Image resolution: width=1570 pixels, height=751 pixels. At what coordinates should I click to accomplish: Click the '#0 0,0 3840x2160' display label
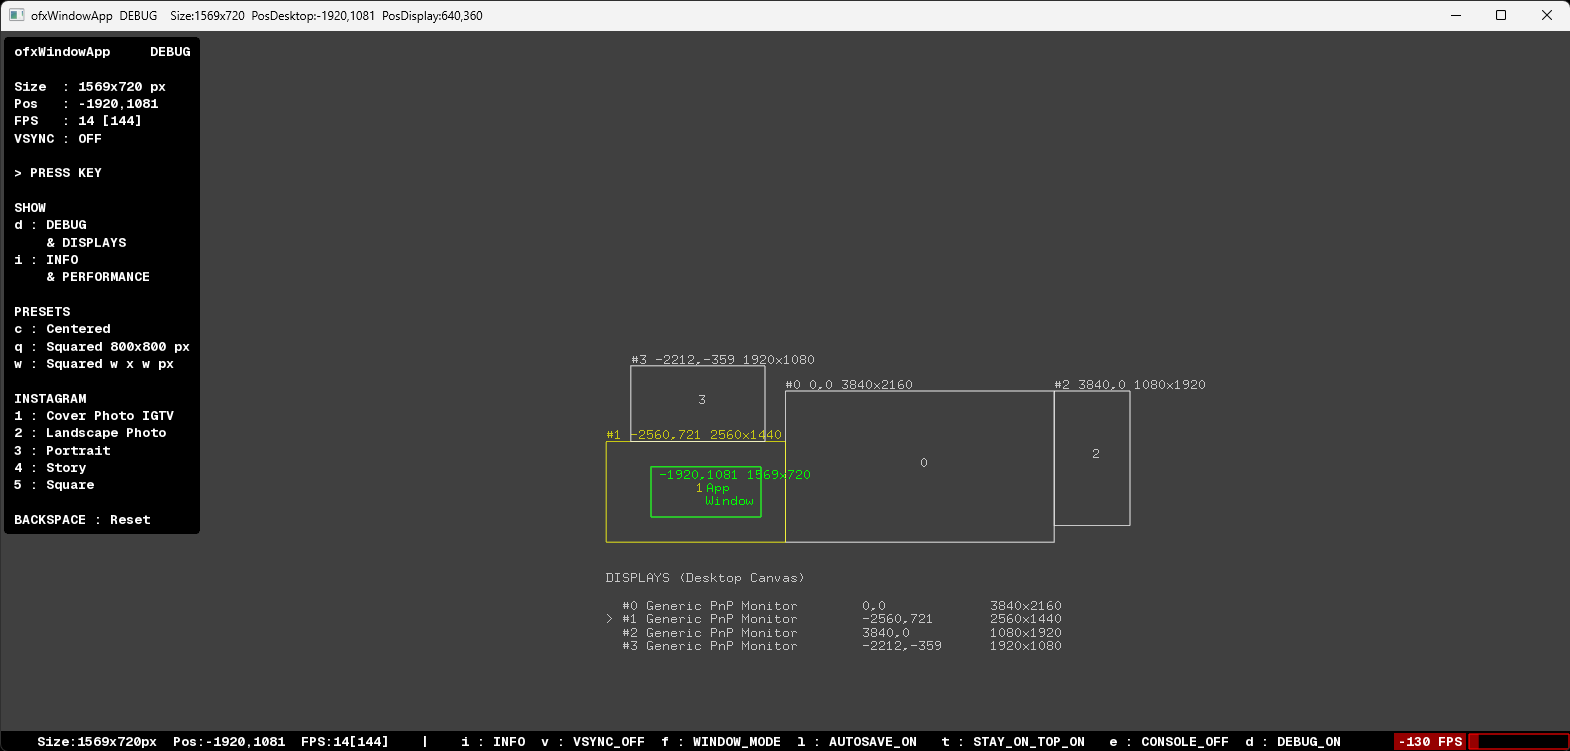849,385
